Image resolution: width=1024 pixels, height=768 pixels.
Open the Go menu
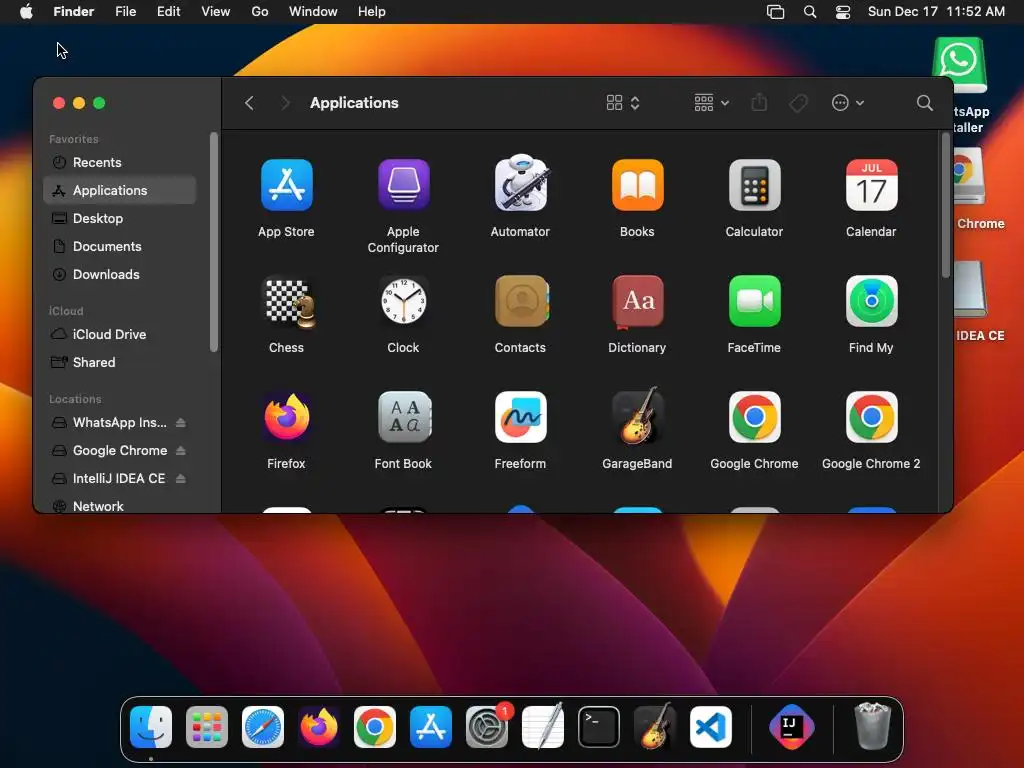point(260,12)
